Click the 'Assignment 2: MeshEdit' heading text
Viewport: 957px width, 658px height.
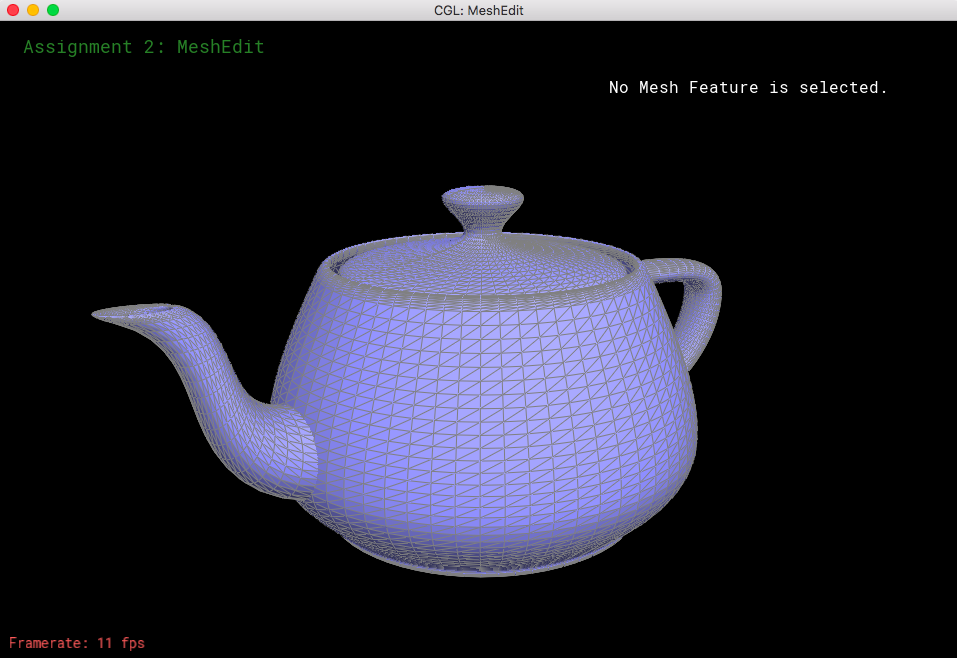click(144, 47)
